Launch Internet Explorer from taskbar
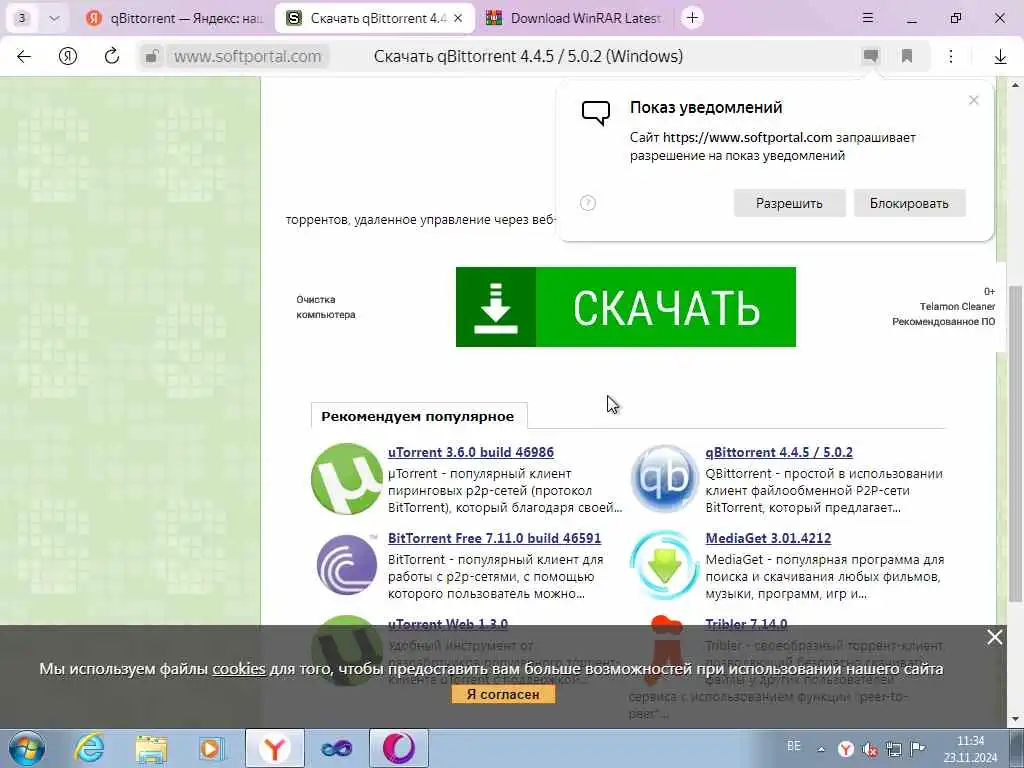This screenshot has width=1024, height=768. [x=89, y=748]
